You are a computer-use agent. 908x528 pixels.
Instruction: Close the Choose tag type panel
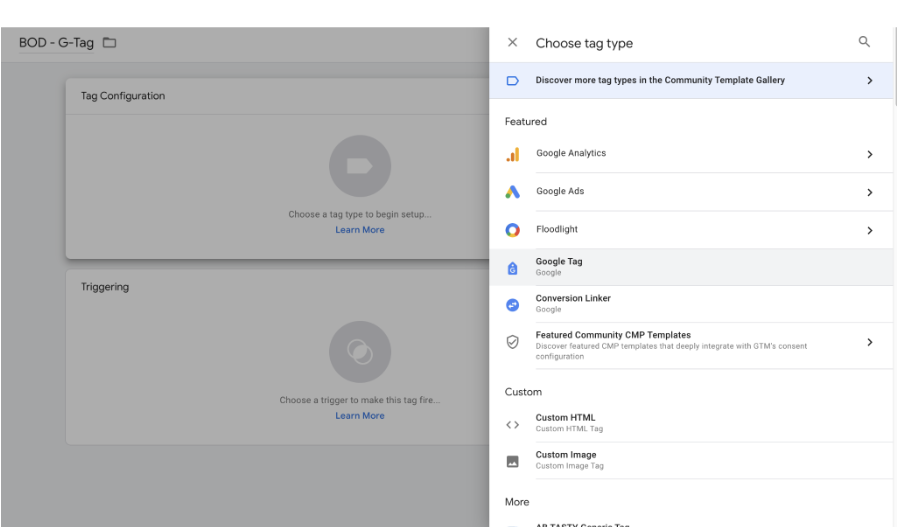512,42
